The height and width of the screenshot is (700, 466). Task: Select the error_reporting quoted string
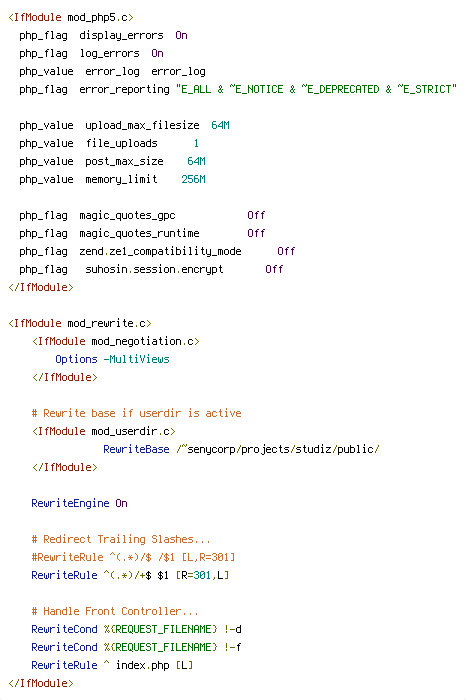[316, 89]
